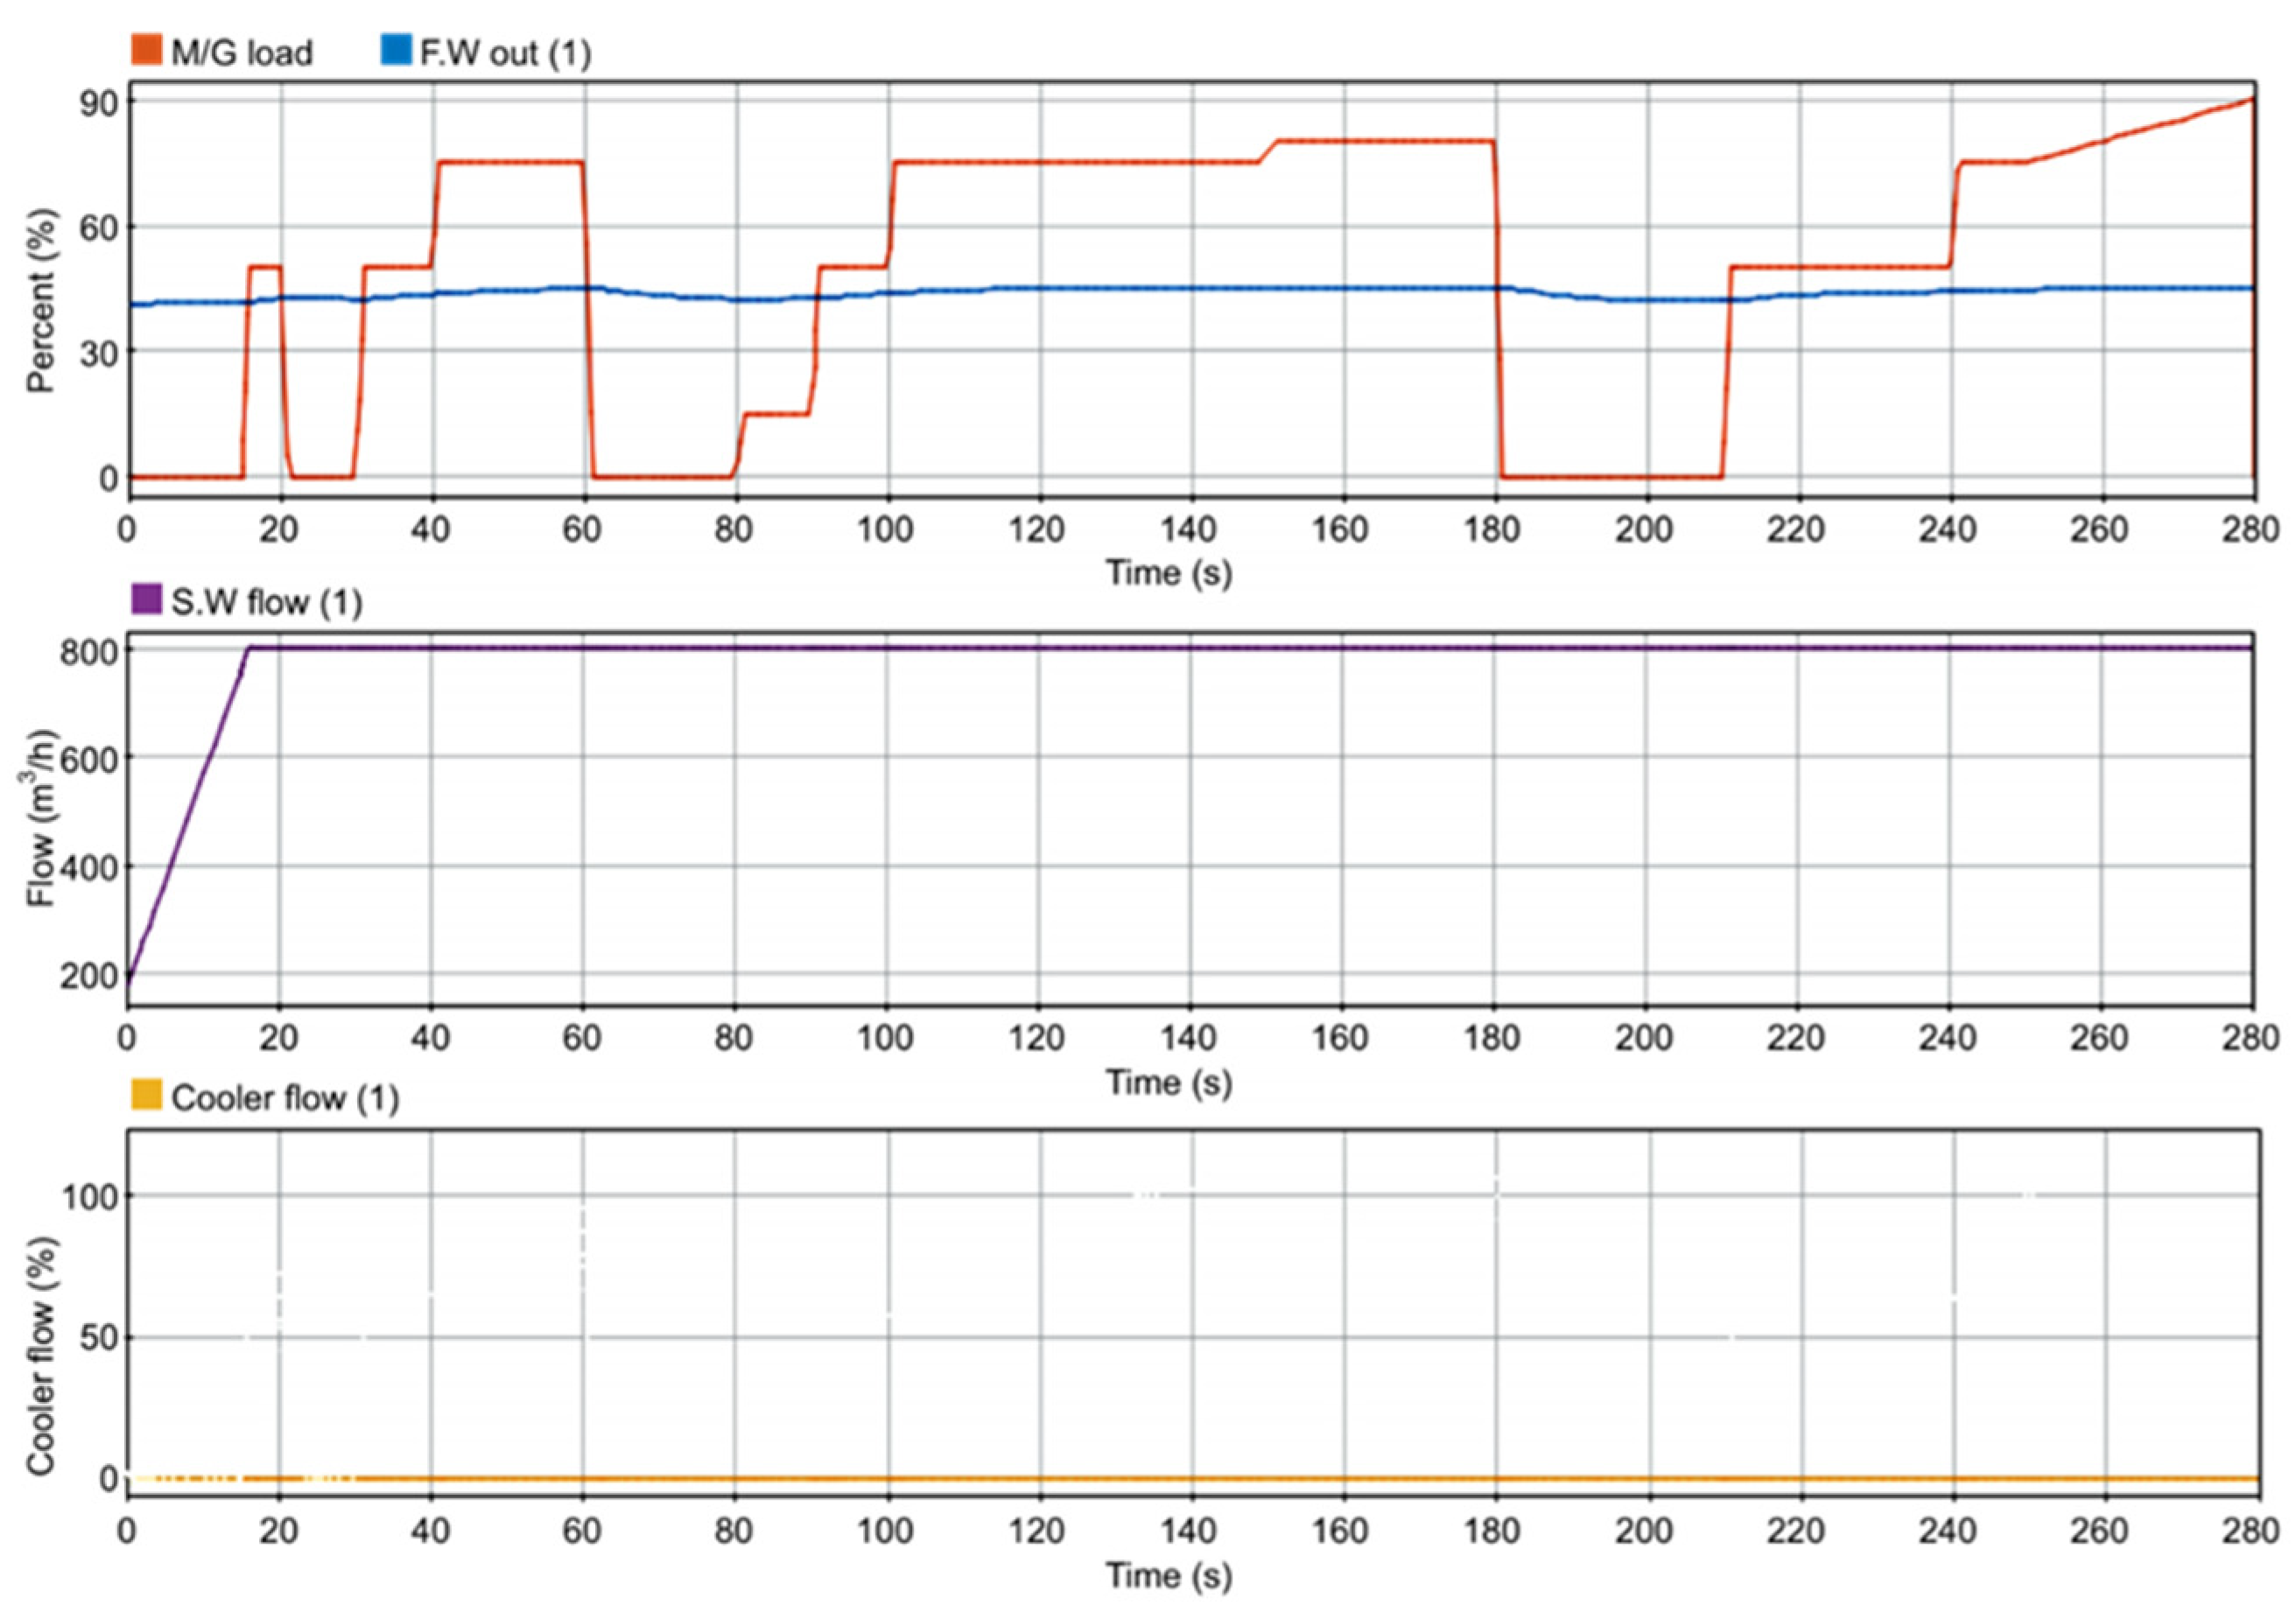Click the 90 tick on the Percent axis
The height and width of the screenshot is (1612, 2296).
point(98,104)
